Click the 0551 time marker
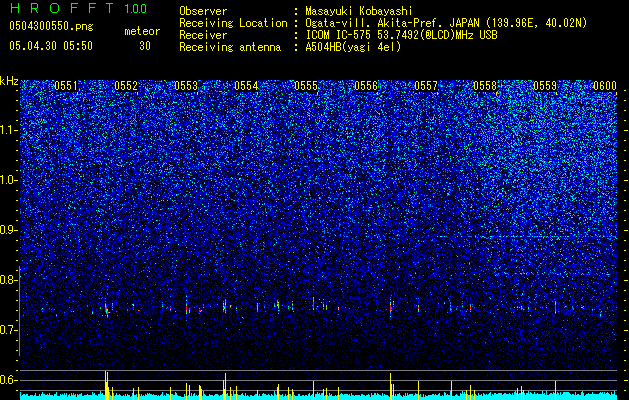The height and width of the screenshot is (400, 629). [x=66, y=86]
